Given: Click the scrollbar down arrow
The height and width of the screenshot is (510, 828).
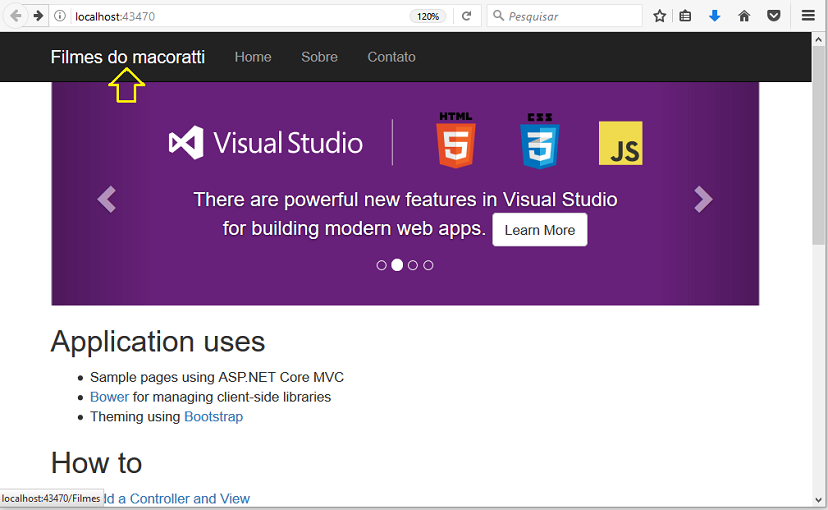Looking at the screenshot, I should pyautogui.click(x=818, y=500).
